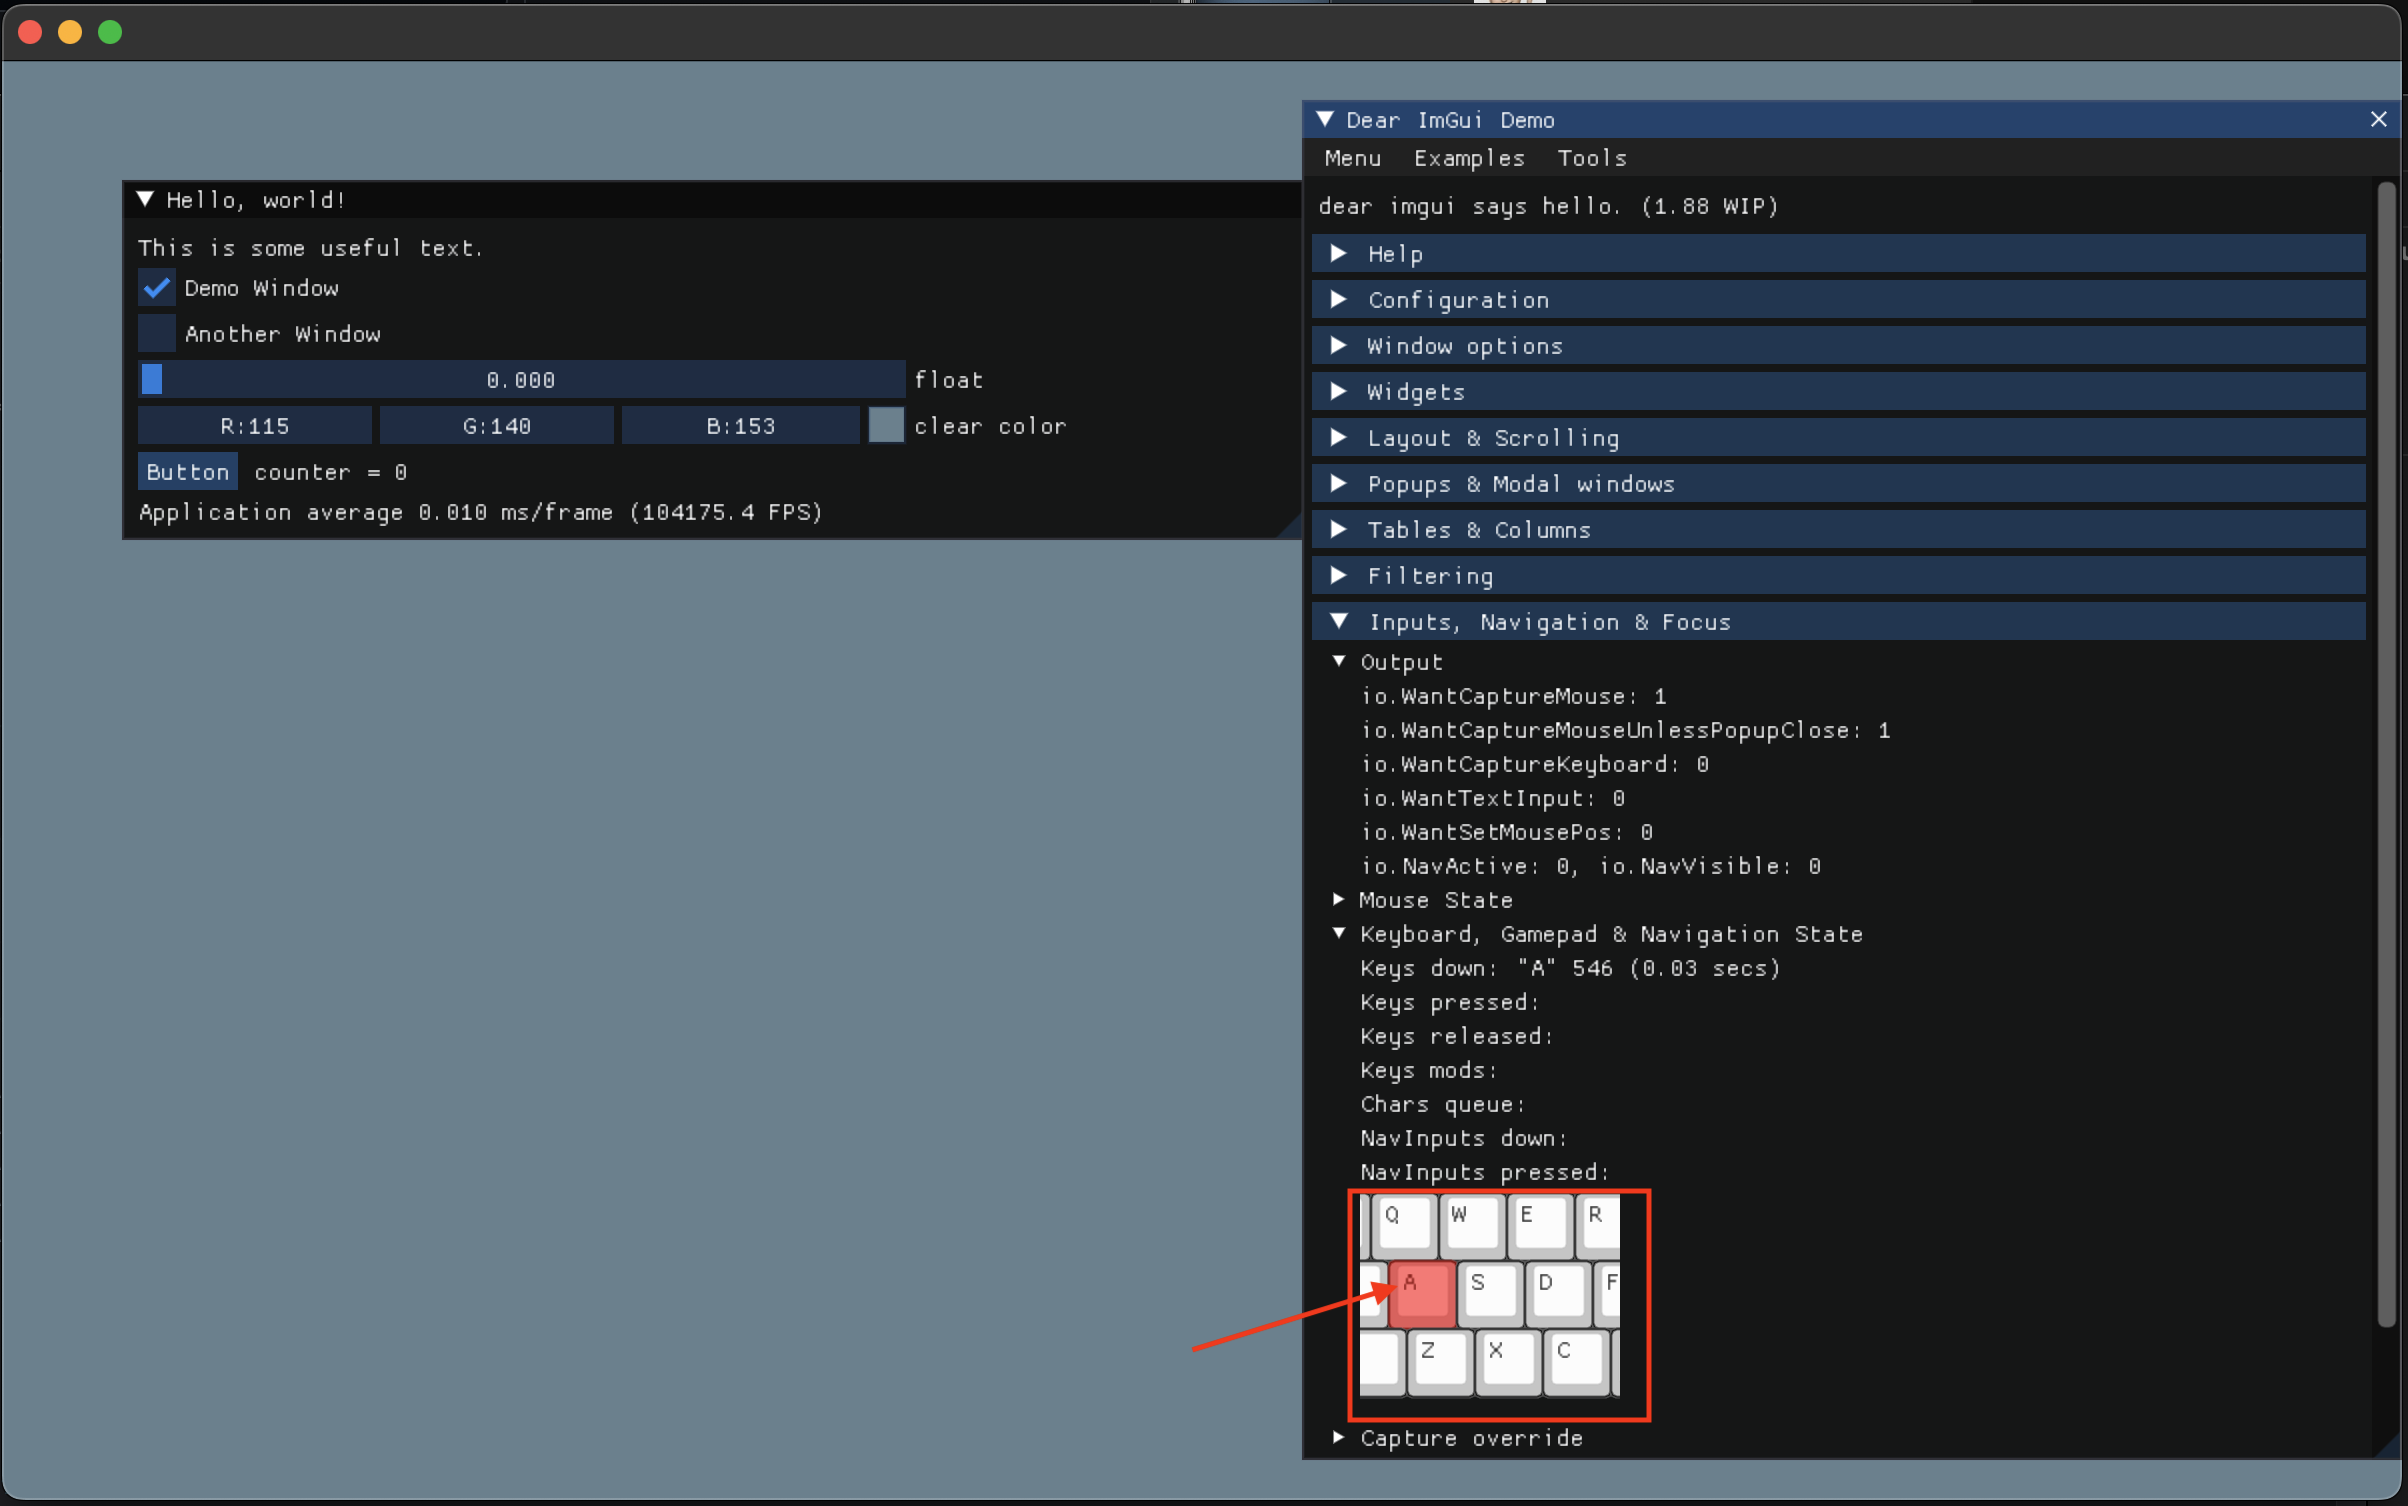Click the "E" key on the on-screen keyboard
The image size is (2408, 1506).
coord(1539,1222)
